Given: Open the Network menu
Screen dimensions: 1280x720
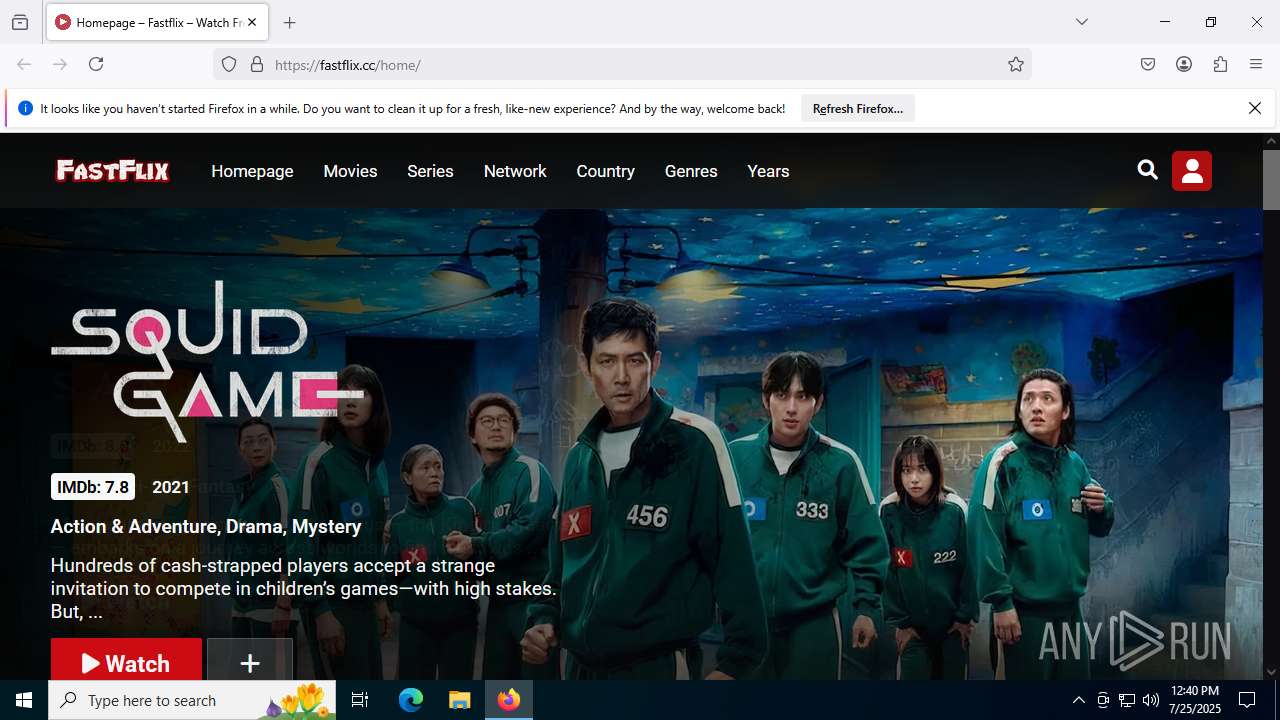Looking at the screenshot, I should pos(515,171).
